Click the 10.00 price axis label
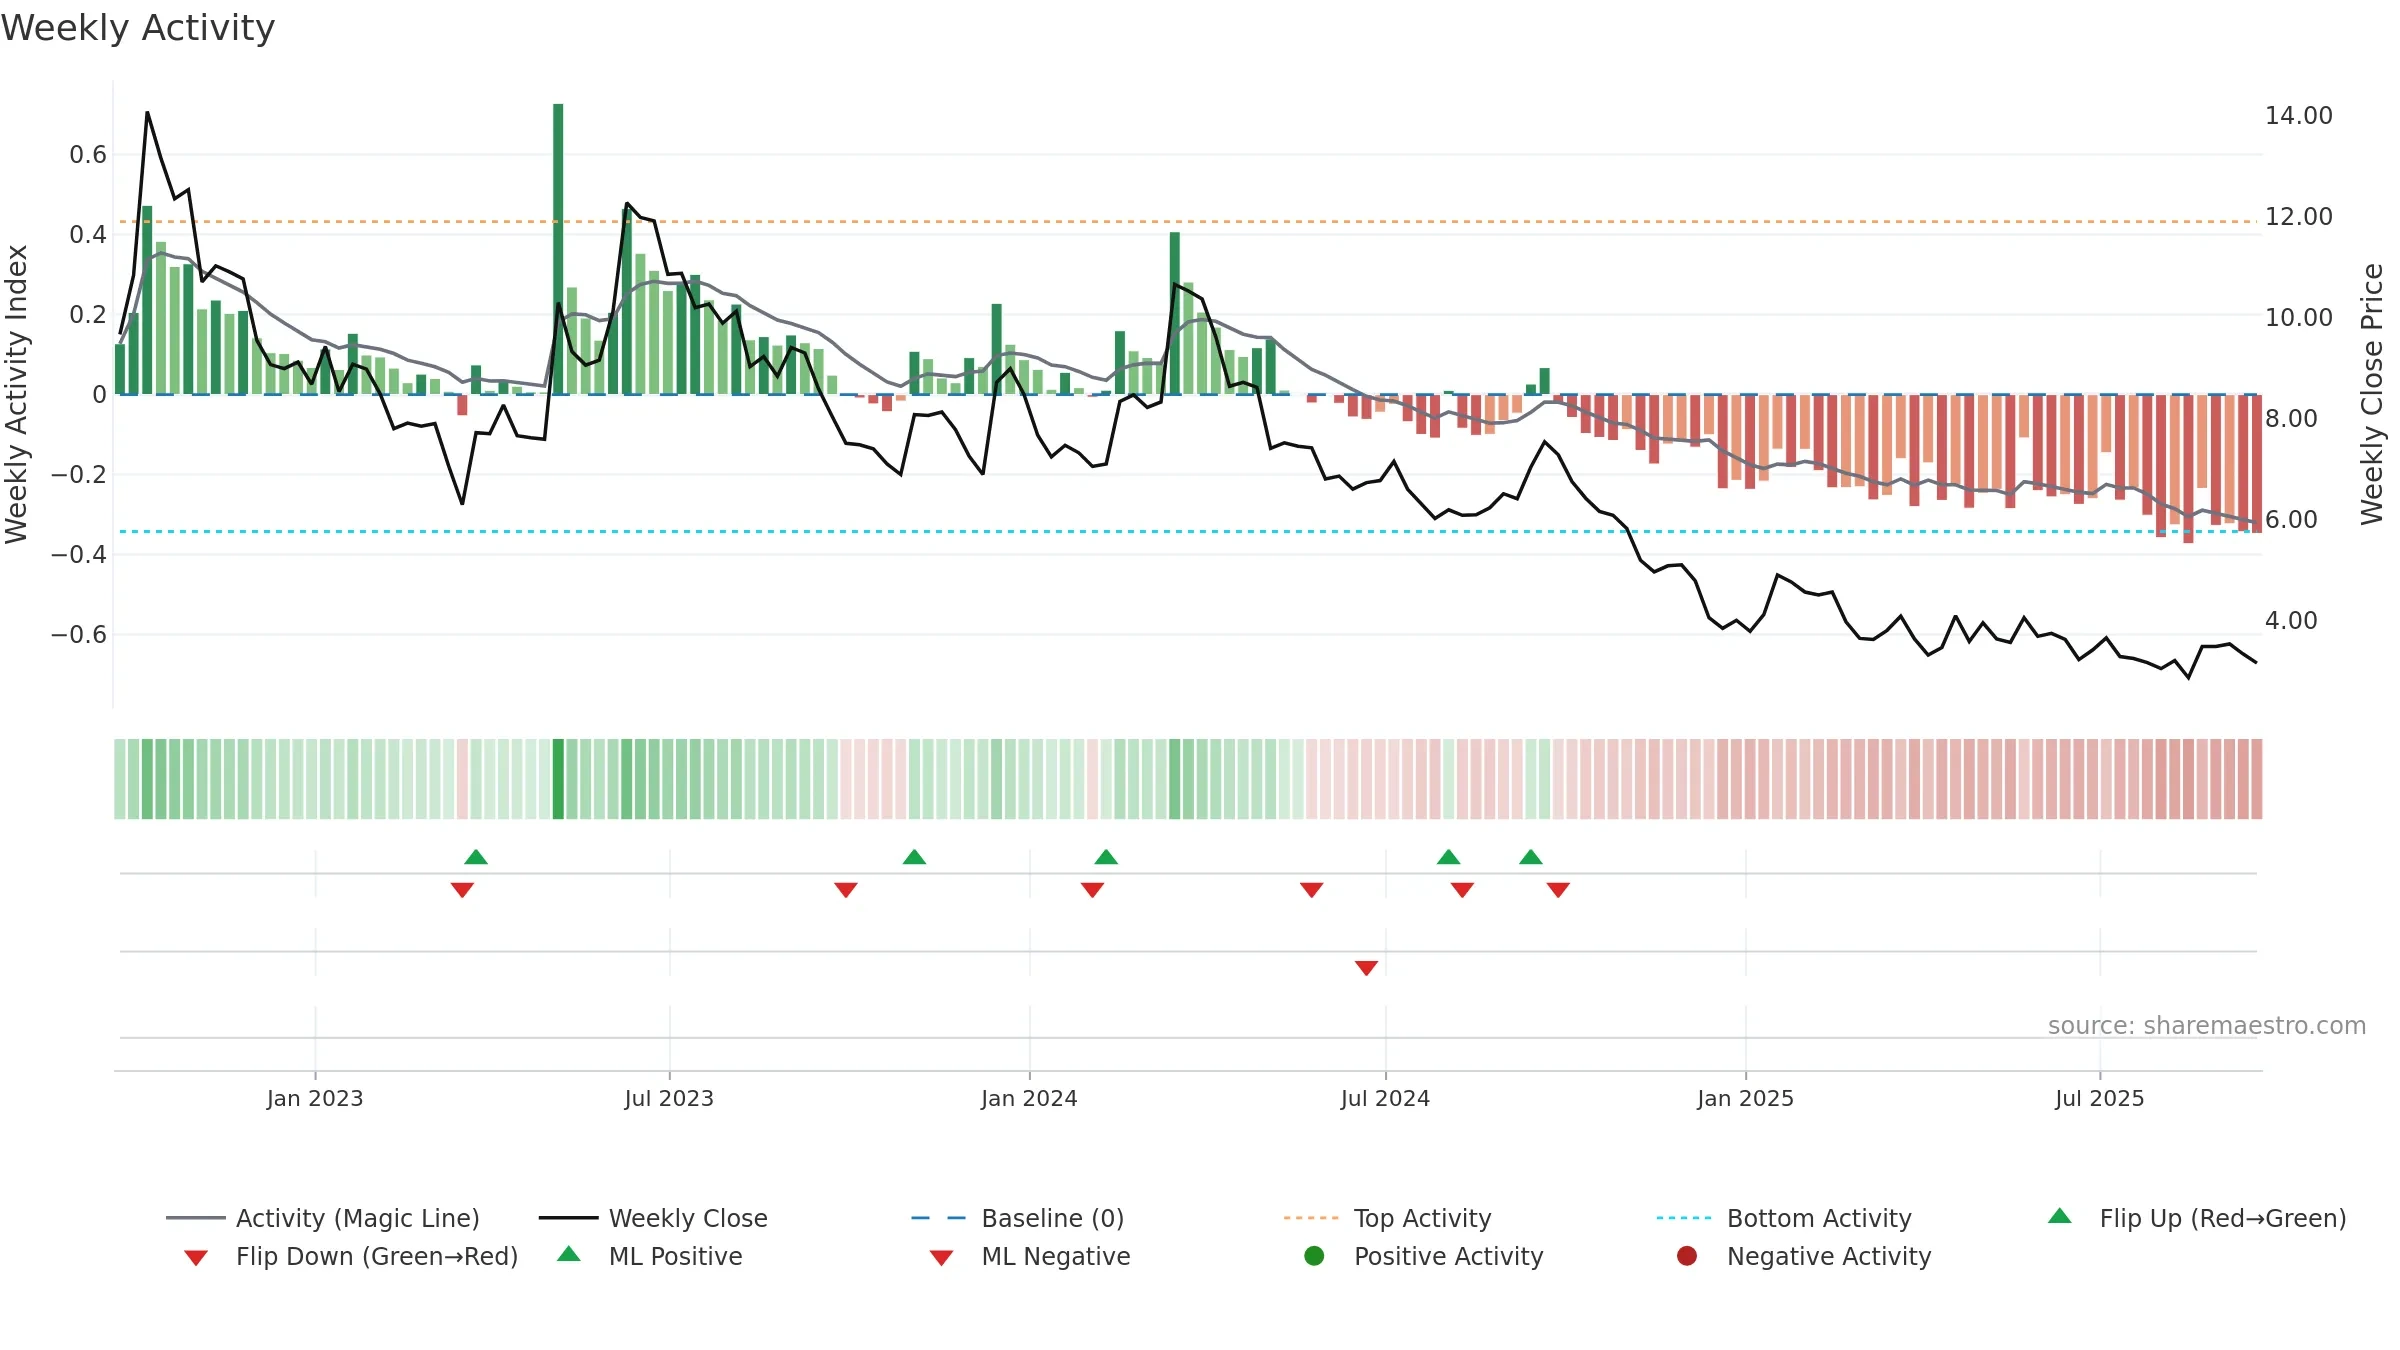 click(x=2299, y=317)
